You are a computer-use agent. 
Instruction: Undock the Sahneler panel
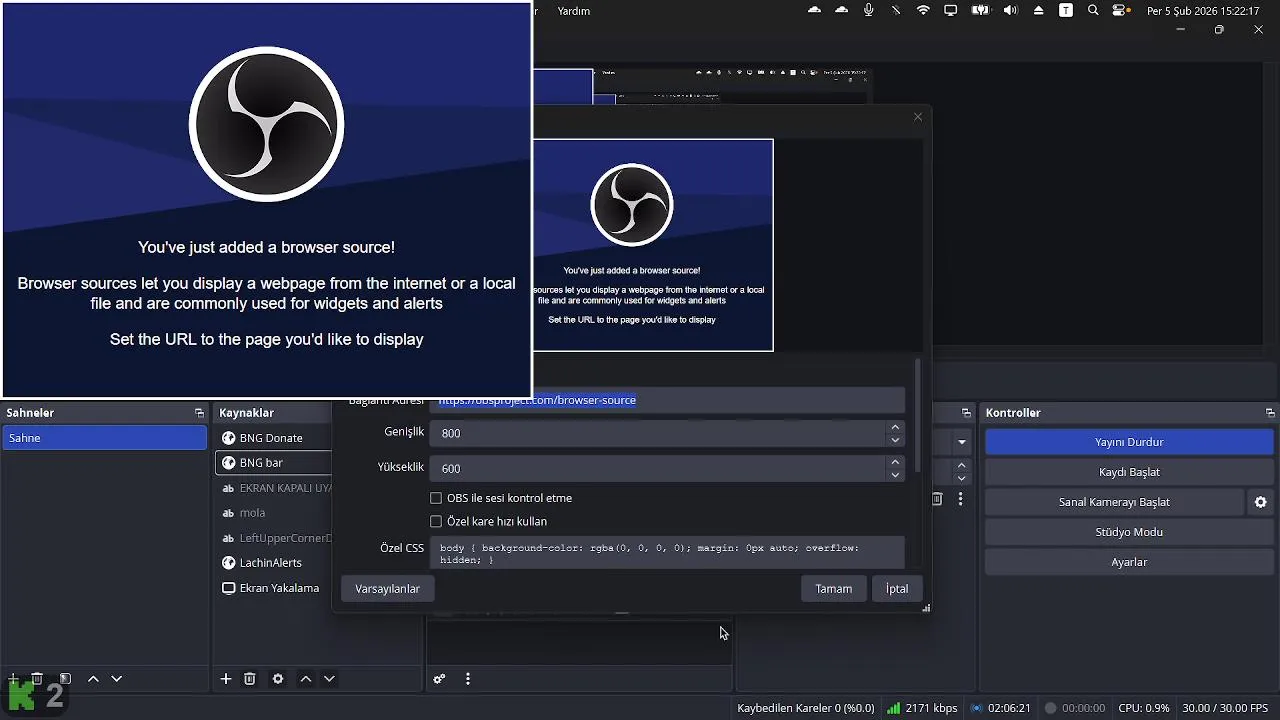pyautogui.click(x=199, y=413)
